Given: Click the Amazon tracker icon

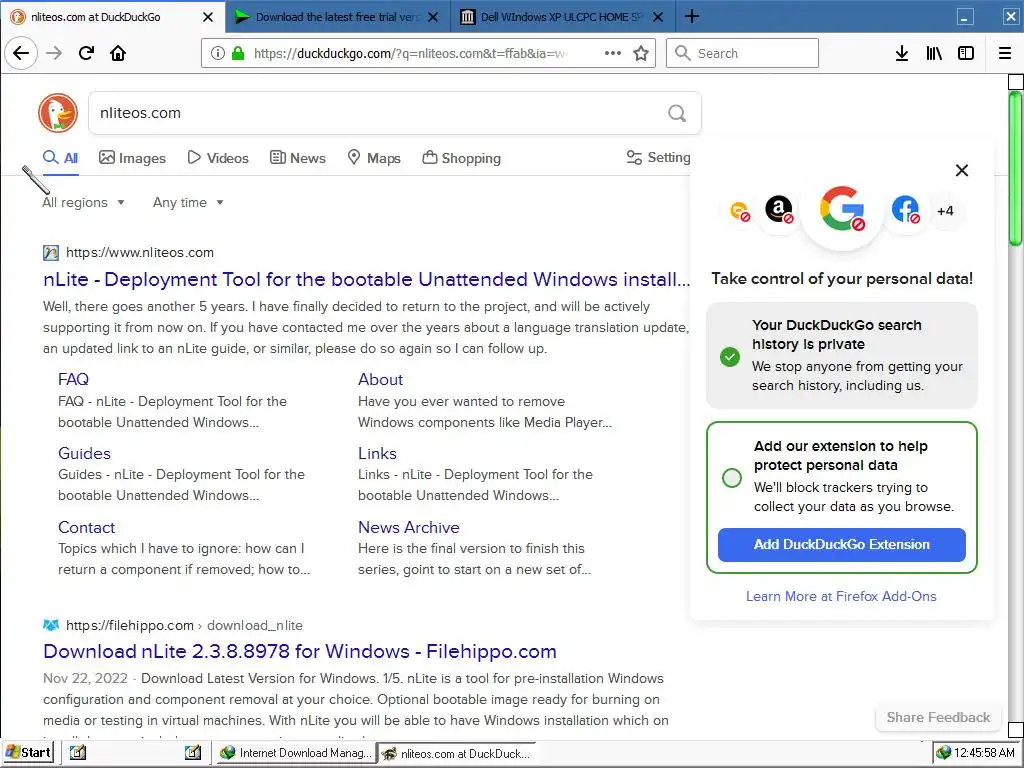Looking at the screenshot, I should pos(778,210).
